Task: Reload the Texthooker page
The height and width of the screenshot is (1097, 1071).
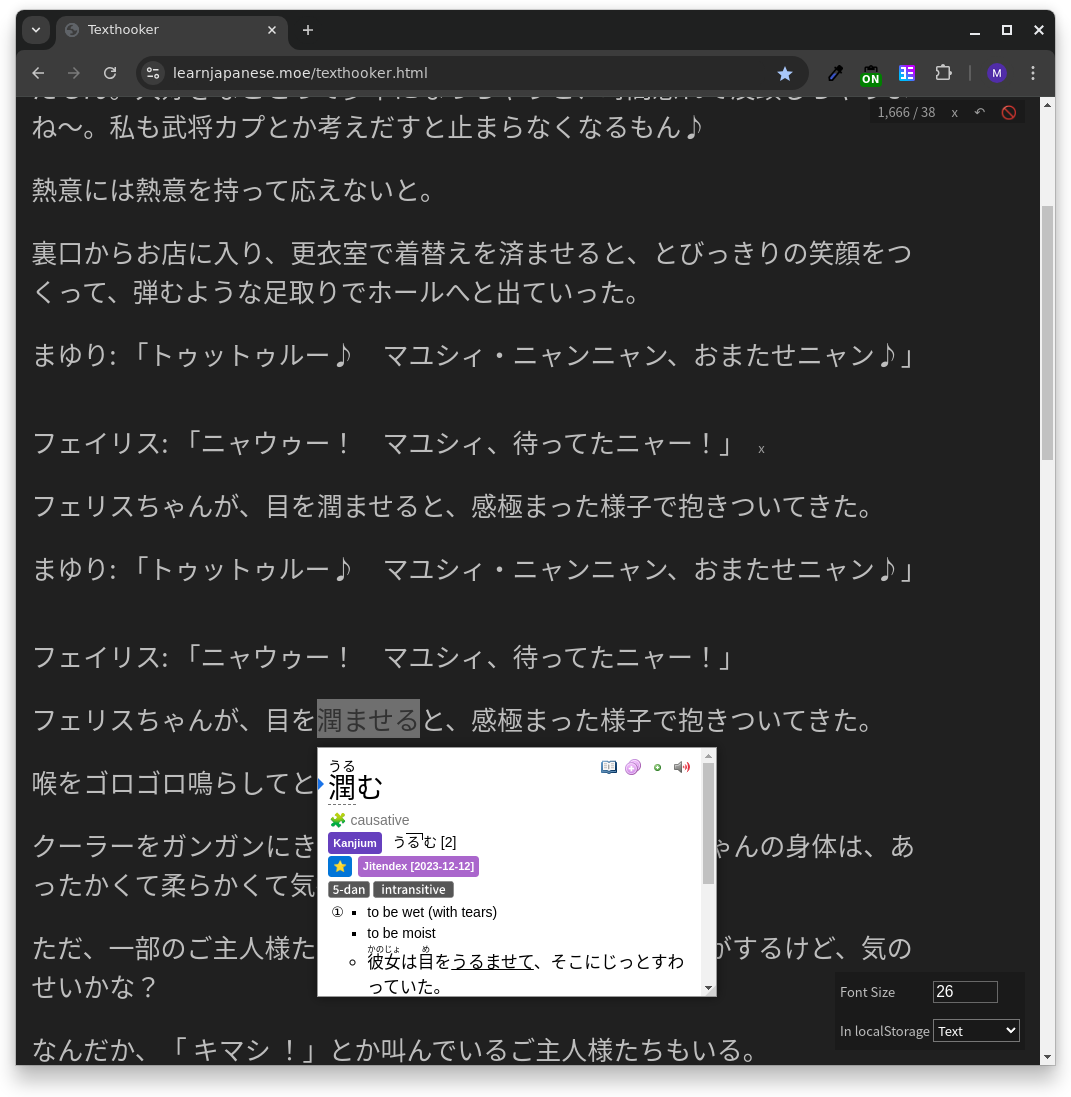Action: point(110,73)
